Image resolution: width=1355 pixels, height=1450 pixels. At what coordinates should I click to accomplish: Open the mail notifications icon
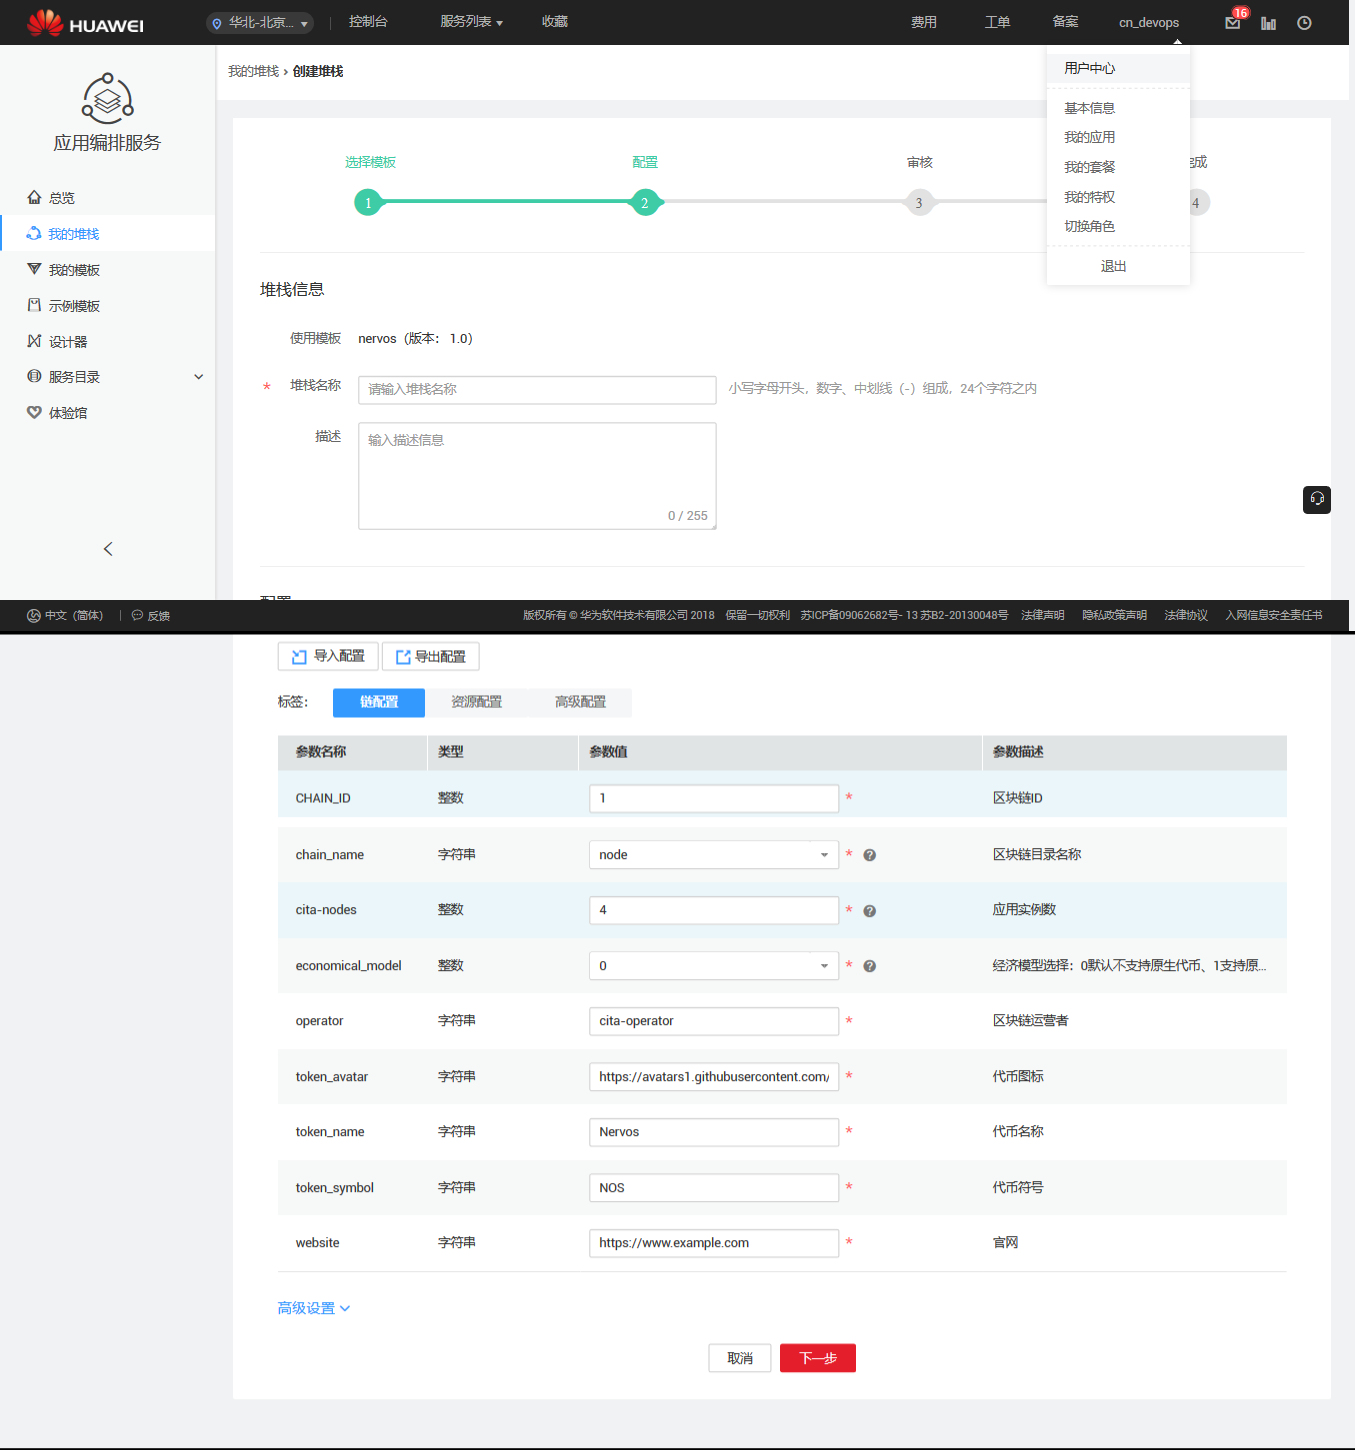click(1233, 23)
